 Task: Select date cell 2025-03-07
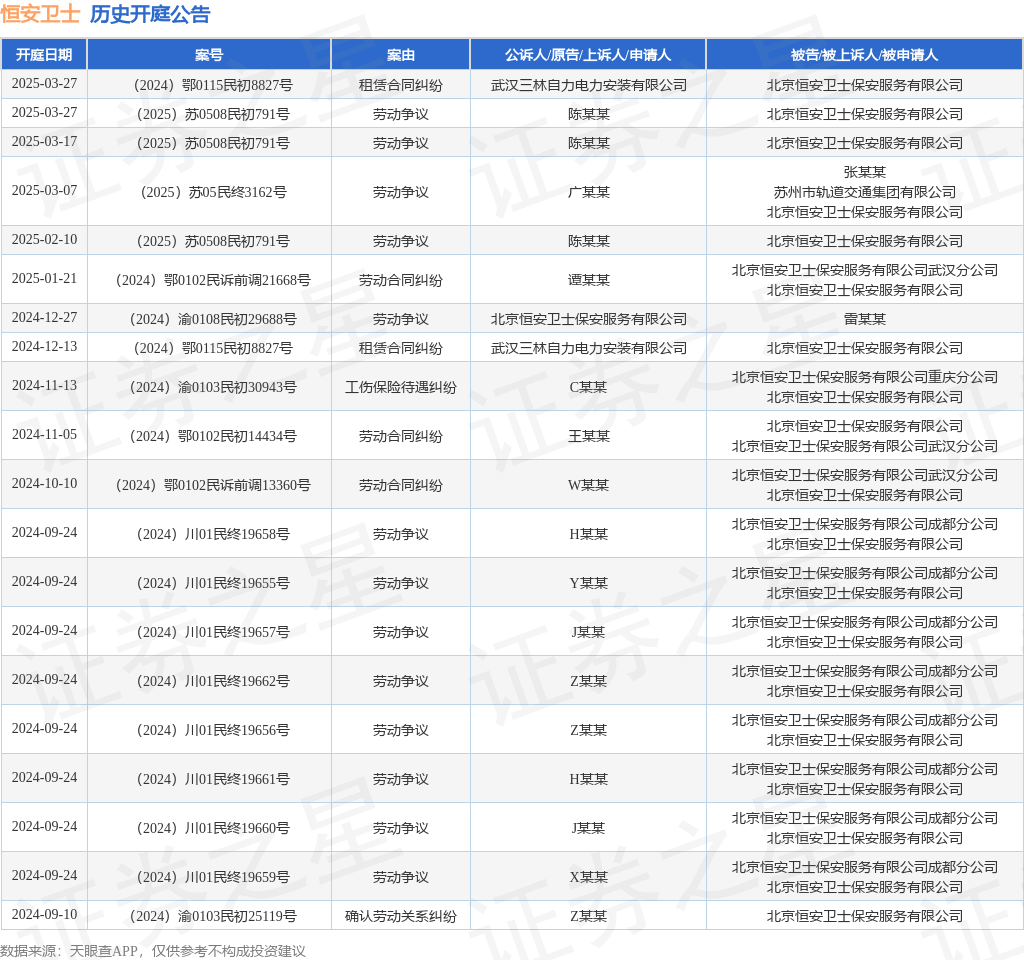tap(44, 191)
